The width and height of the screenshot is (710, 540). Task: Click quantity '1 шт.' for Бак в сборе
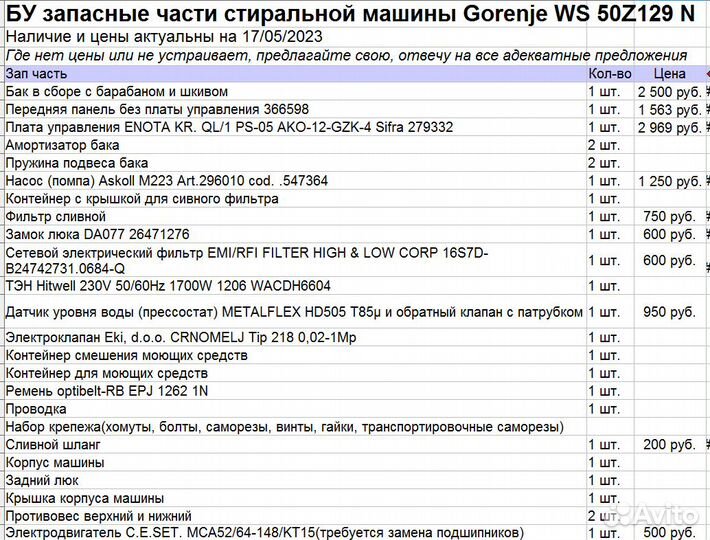click(604, 91)
